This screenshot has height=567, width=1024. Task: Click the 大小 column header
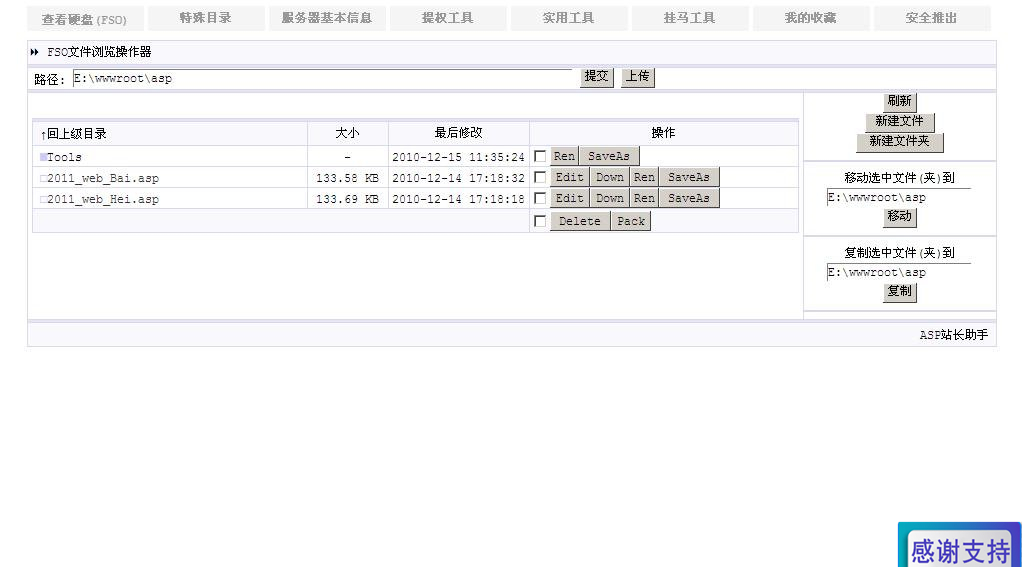coord(347,133)
